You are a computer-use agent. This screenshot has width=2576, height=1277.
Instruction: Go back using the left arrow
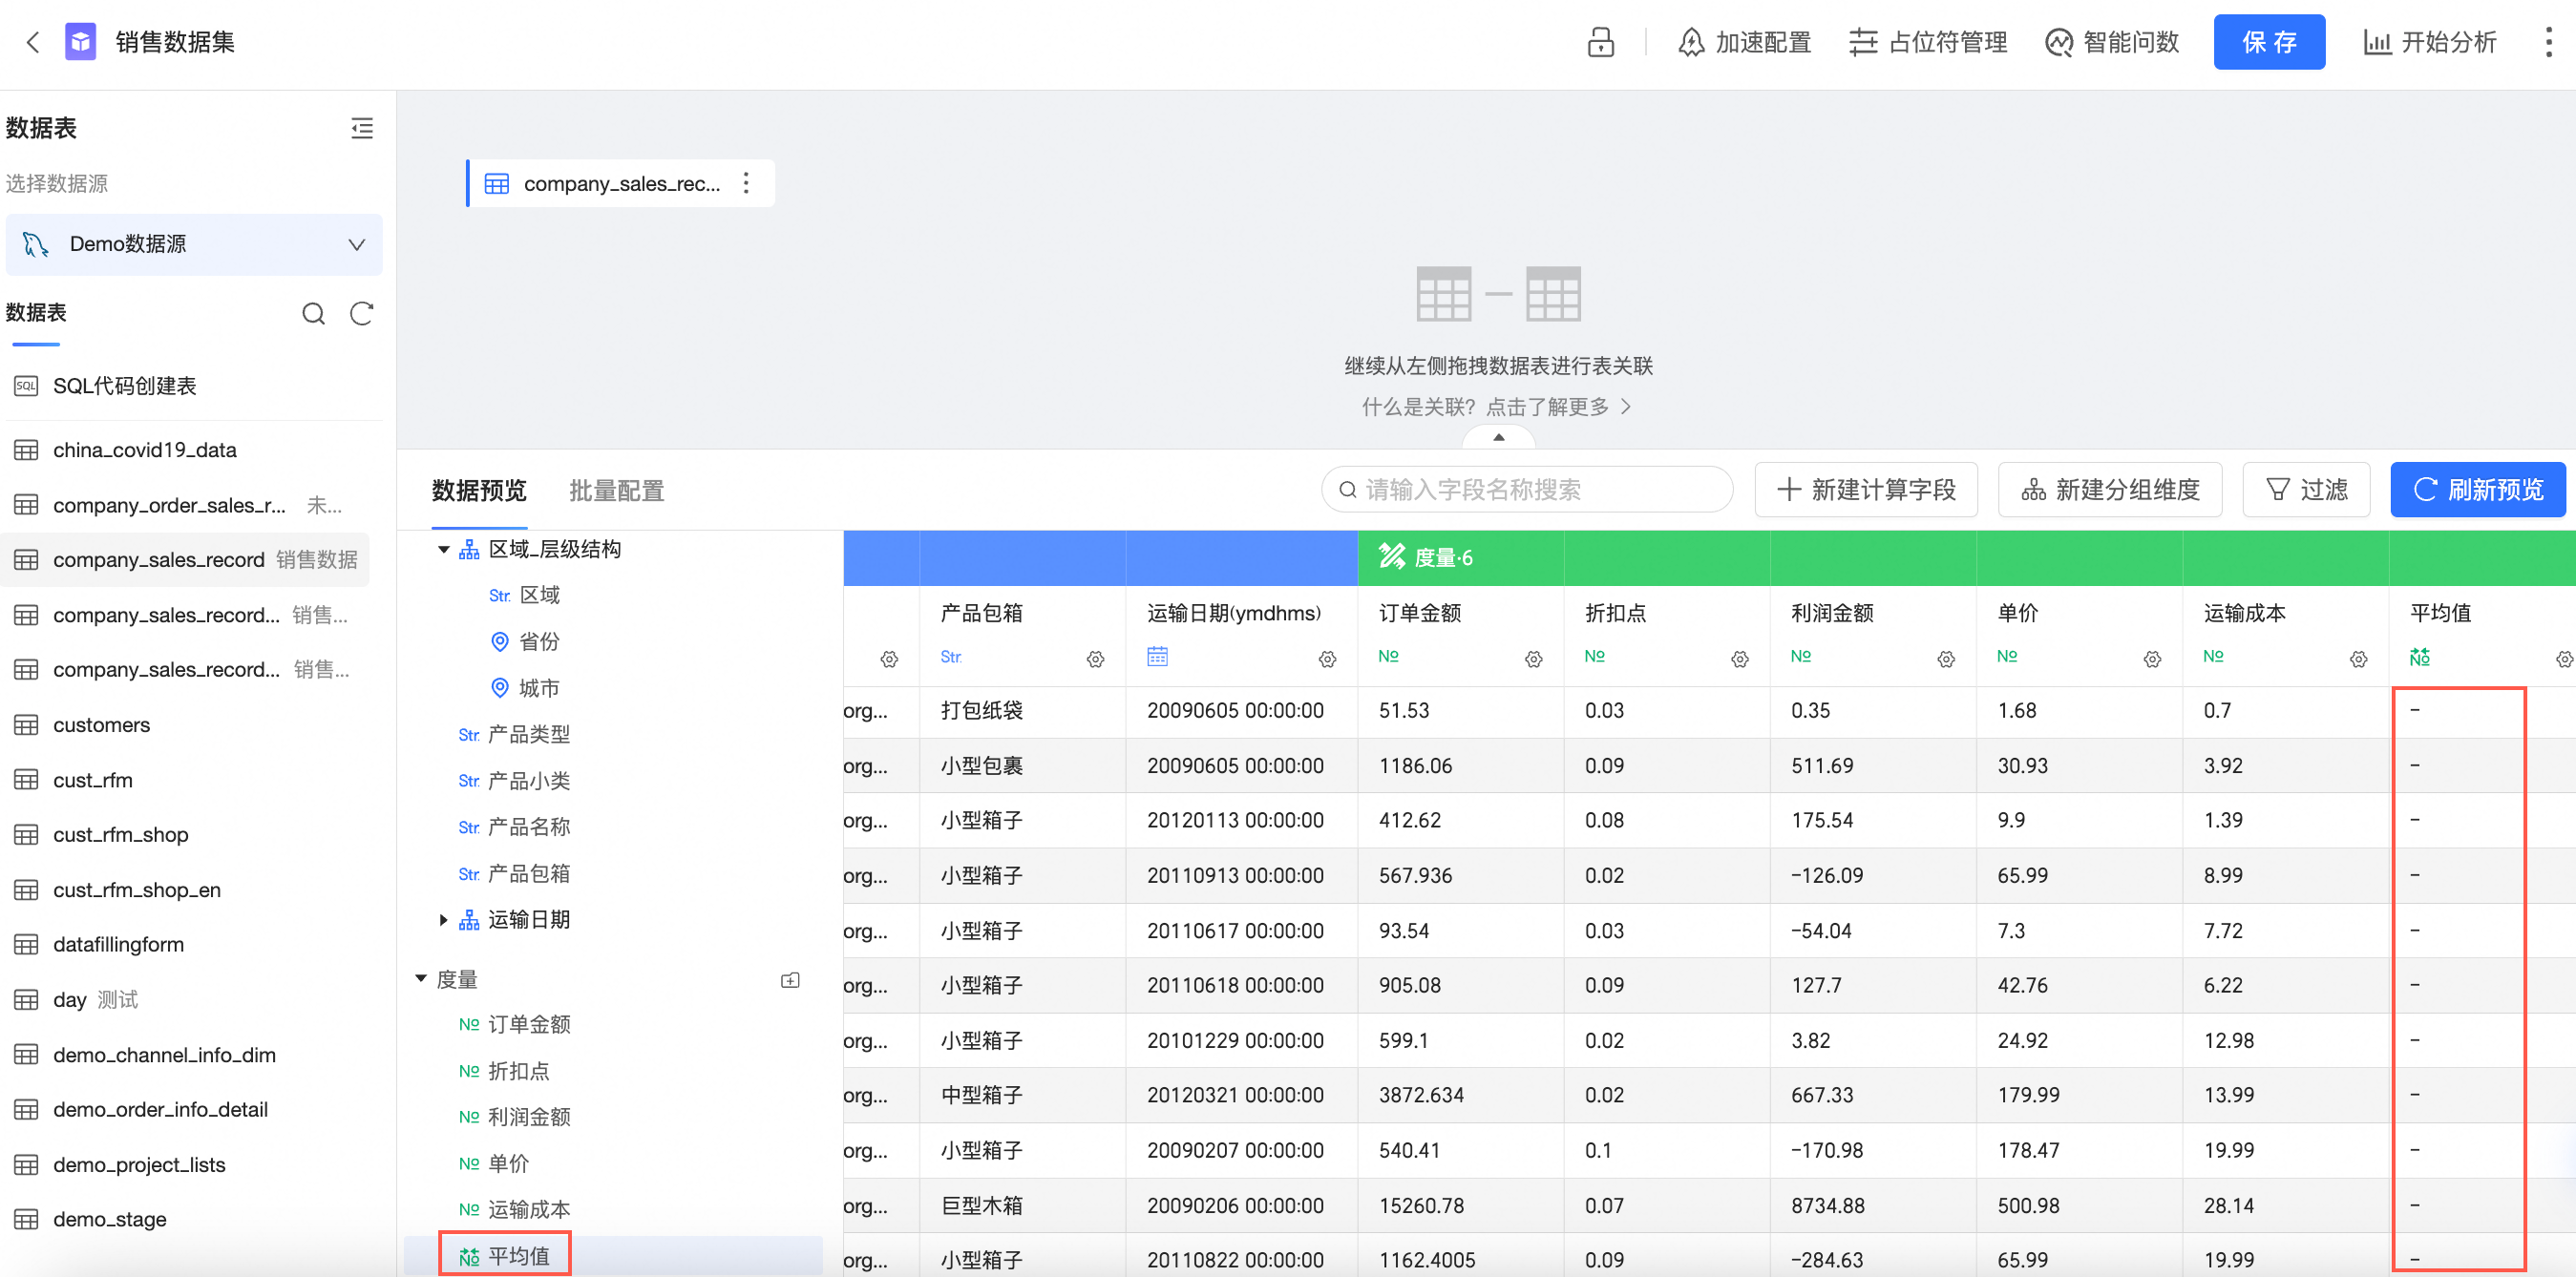coord(33,42)
